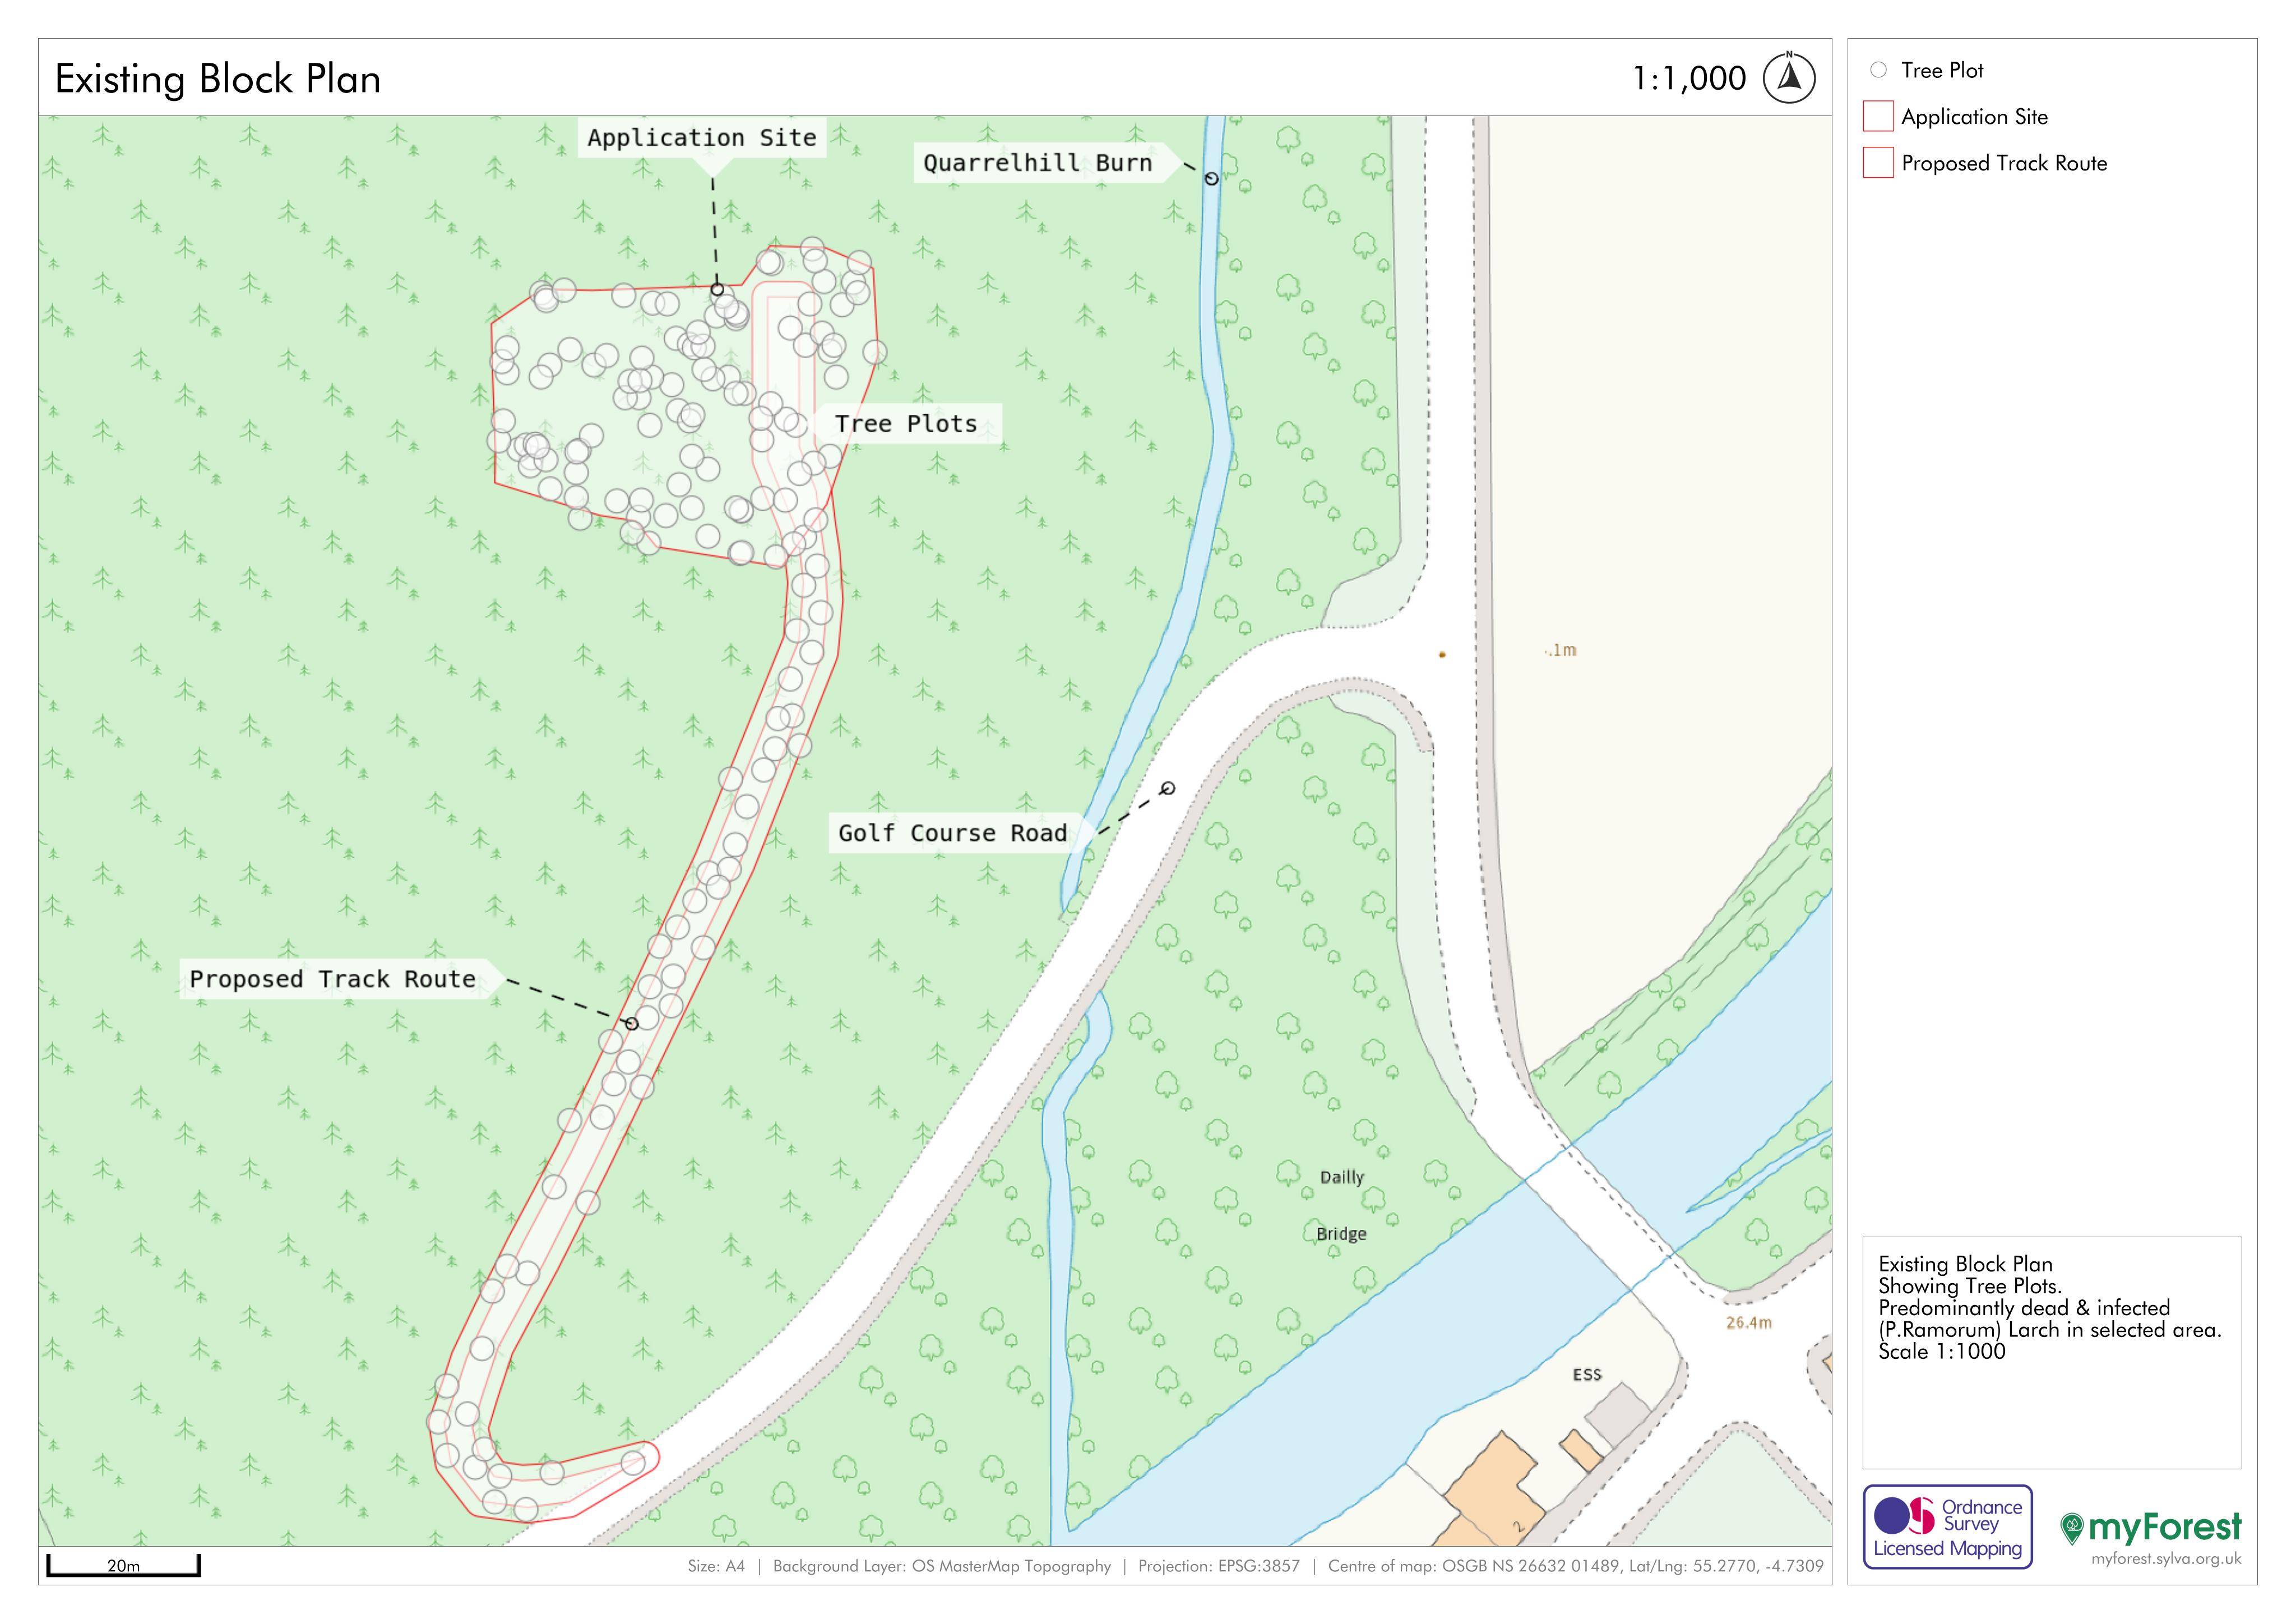
Task: Click the 1:1,000 scale text
Action: point(1689,78)
